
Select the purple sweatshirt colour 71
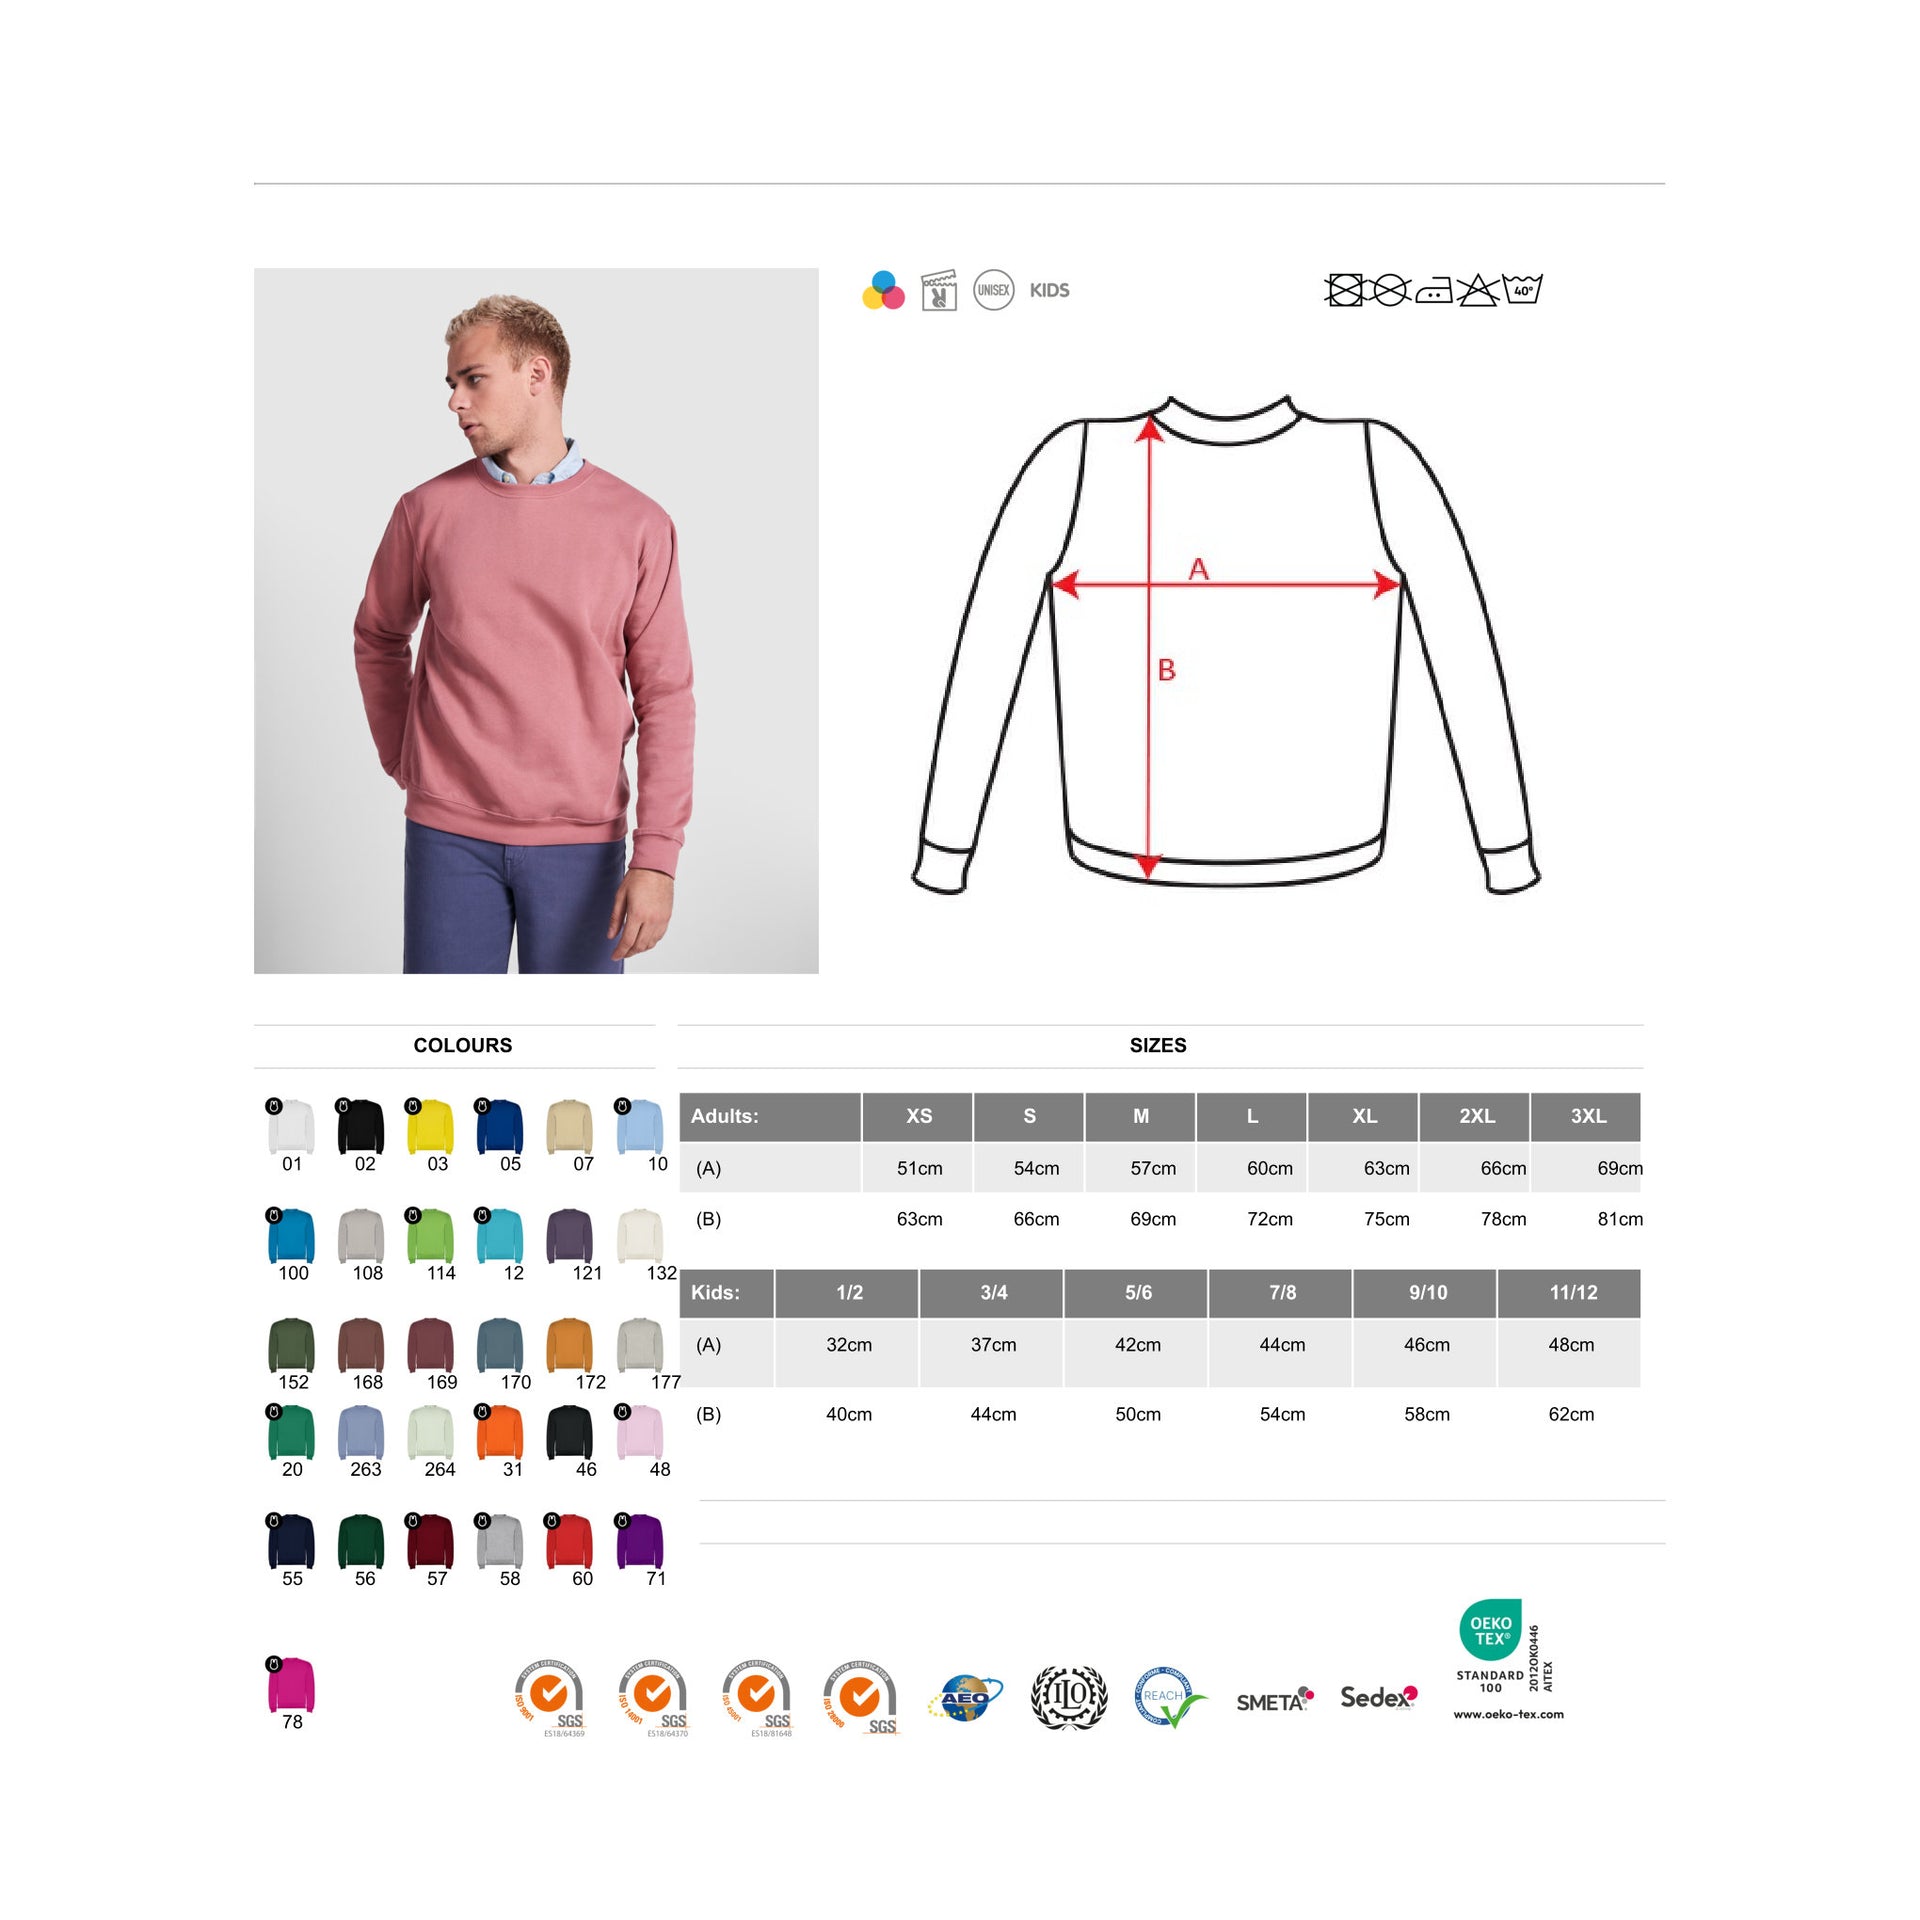[640, 1541]
